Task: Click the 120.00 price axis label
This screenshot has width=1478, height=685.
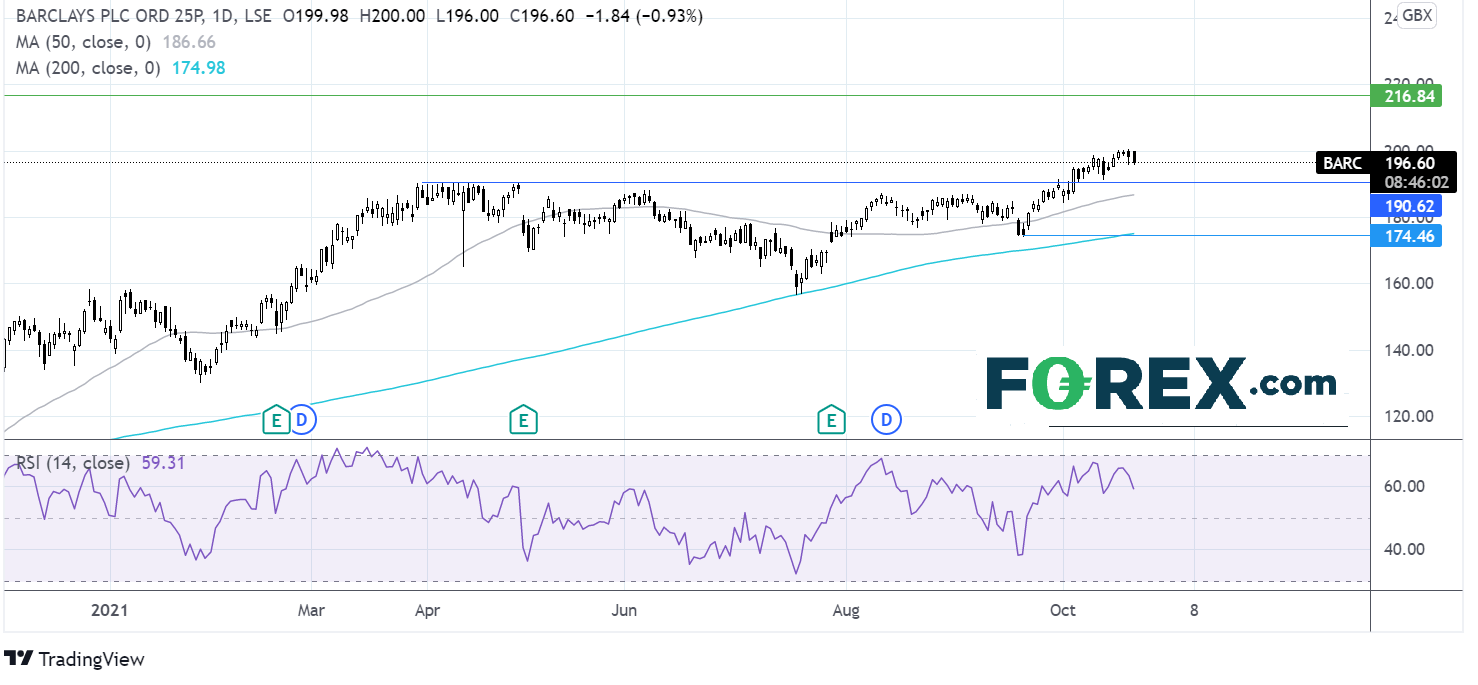Action: click(1411, 417)
